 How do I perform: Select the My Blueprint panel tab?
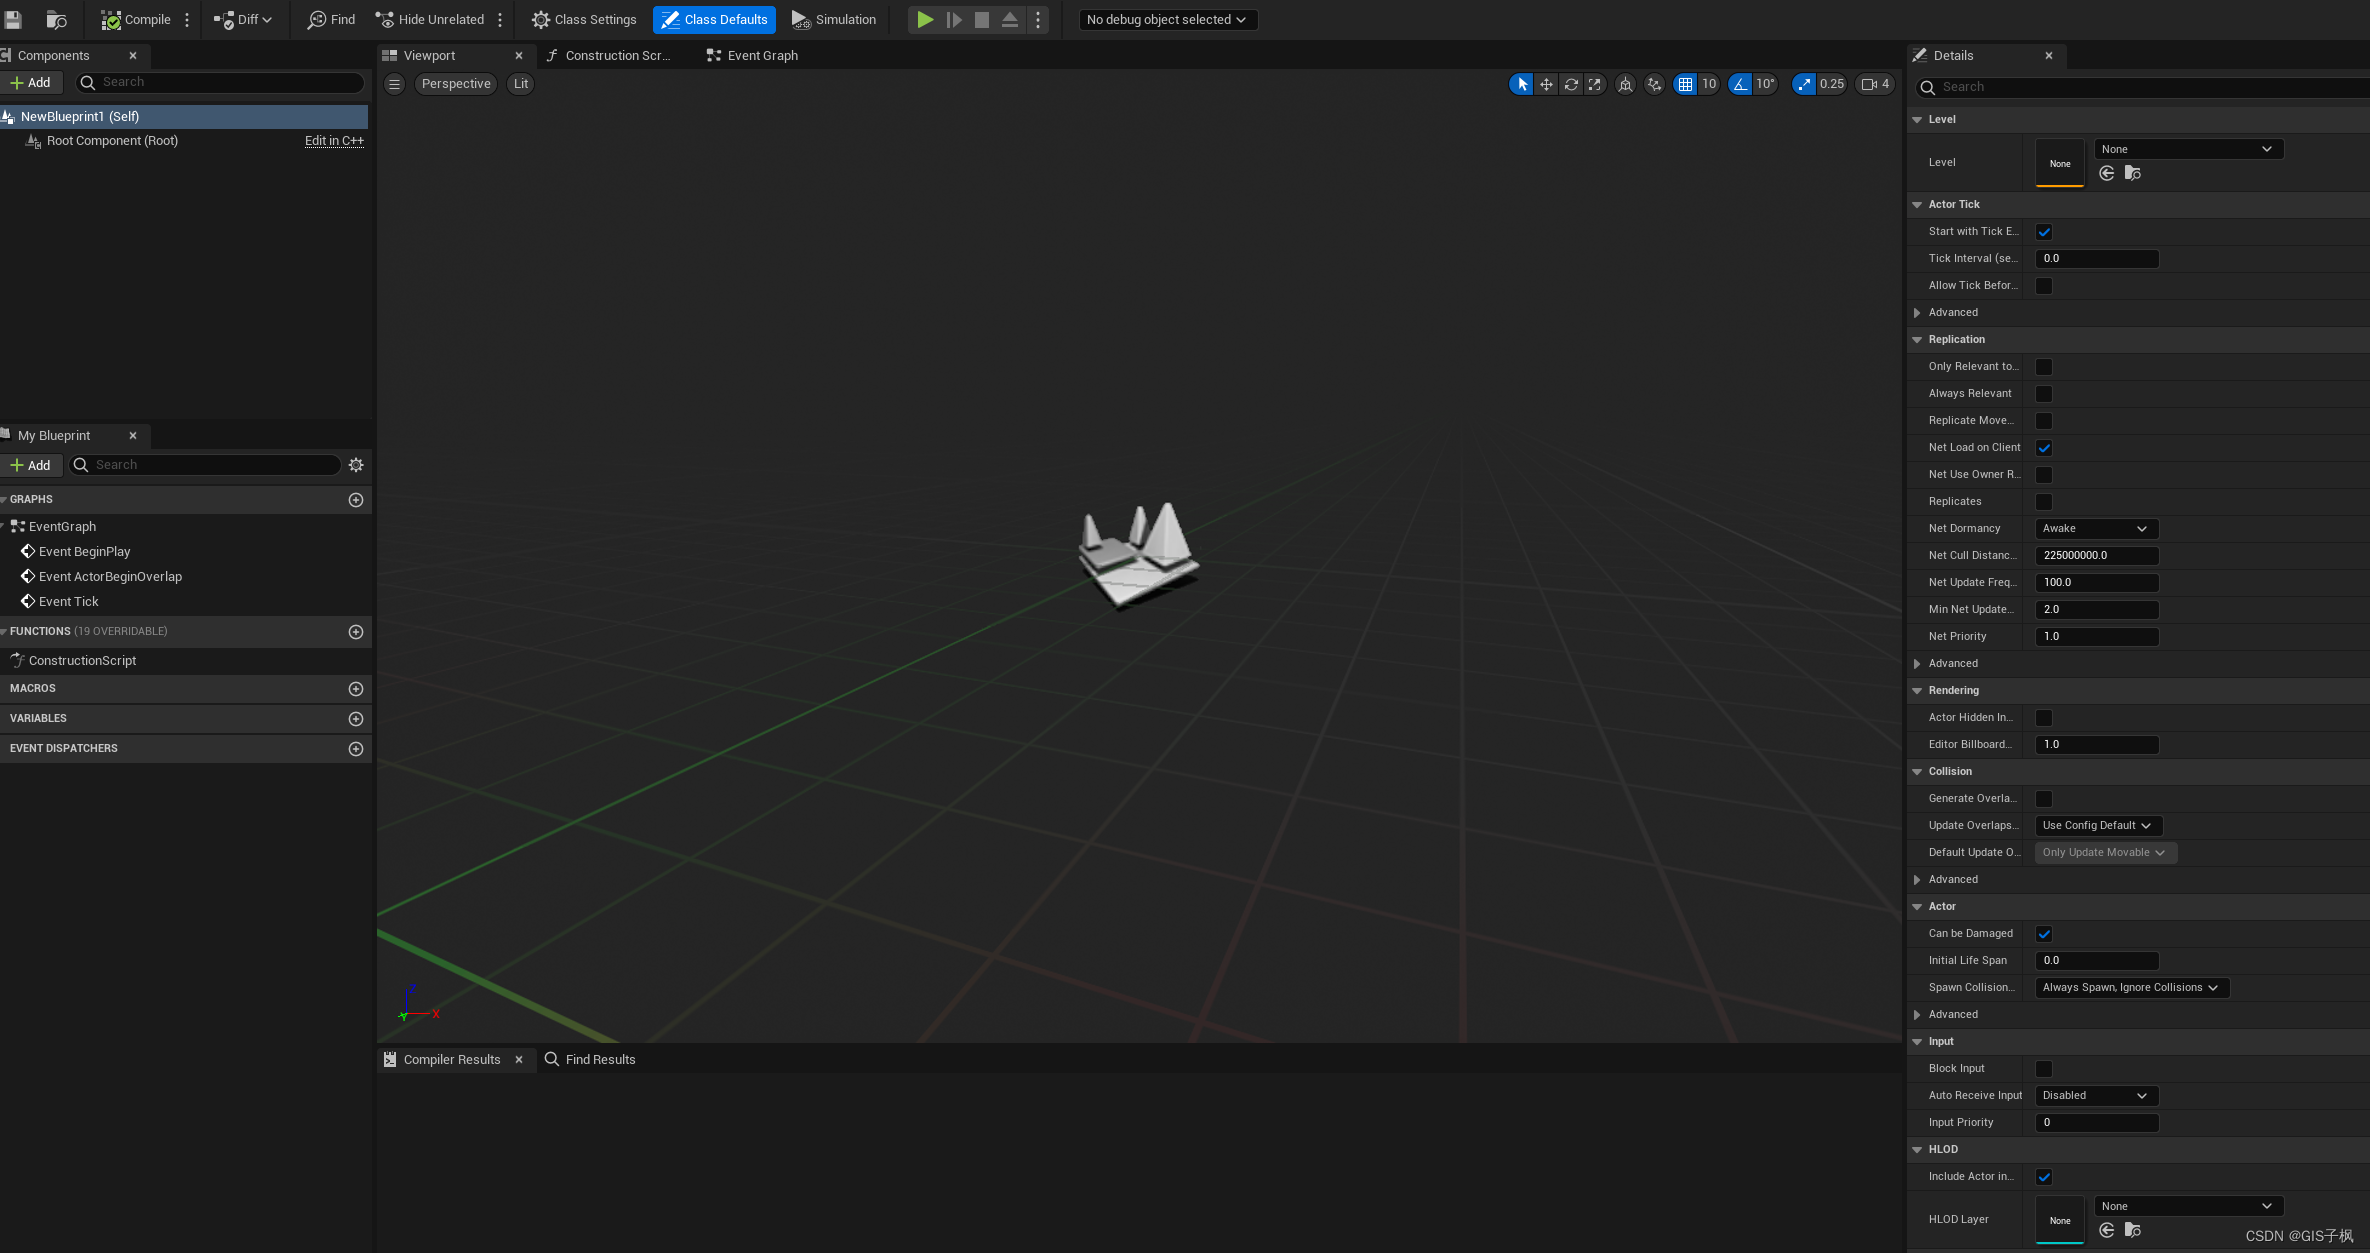pos(54,435)
